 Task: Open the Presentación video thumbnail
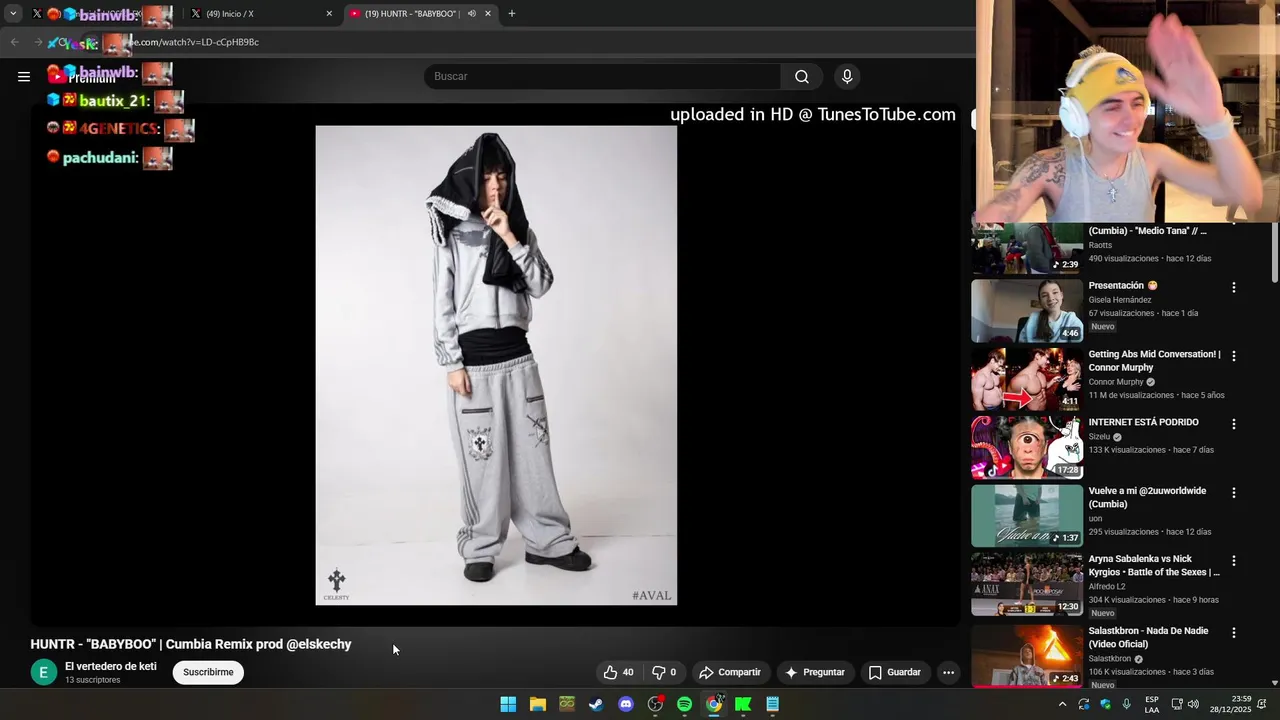point(1027,311)
